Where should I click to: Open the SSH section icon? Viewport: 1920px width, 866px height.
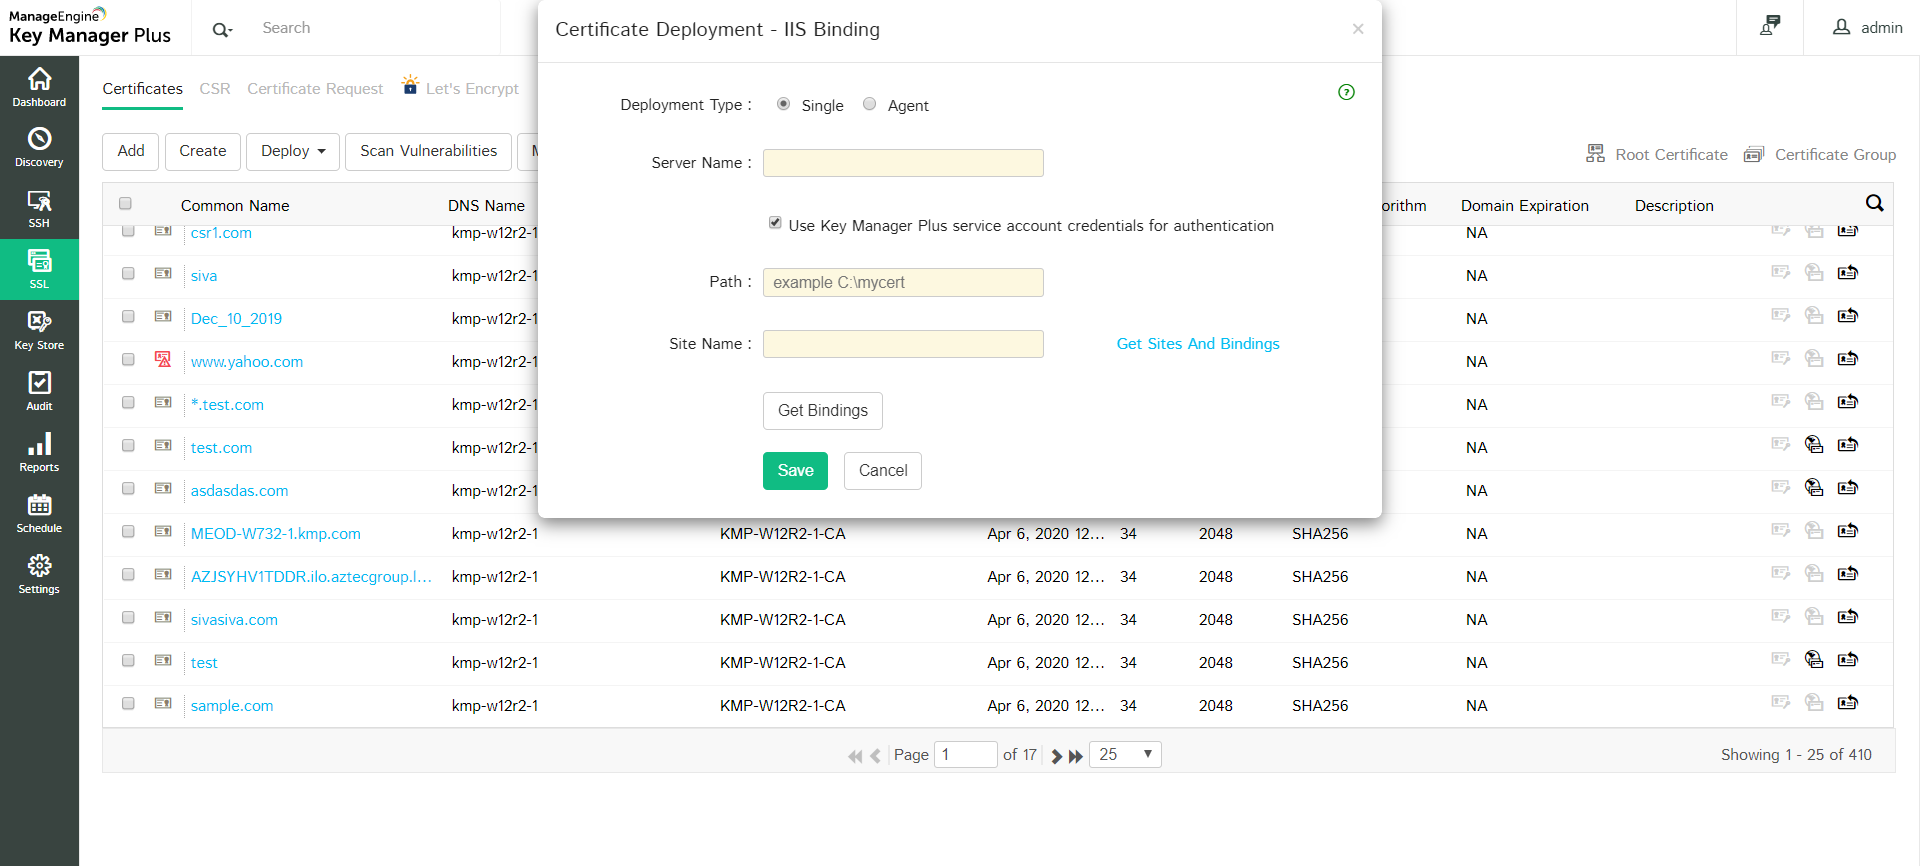(x=39, y=208)
